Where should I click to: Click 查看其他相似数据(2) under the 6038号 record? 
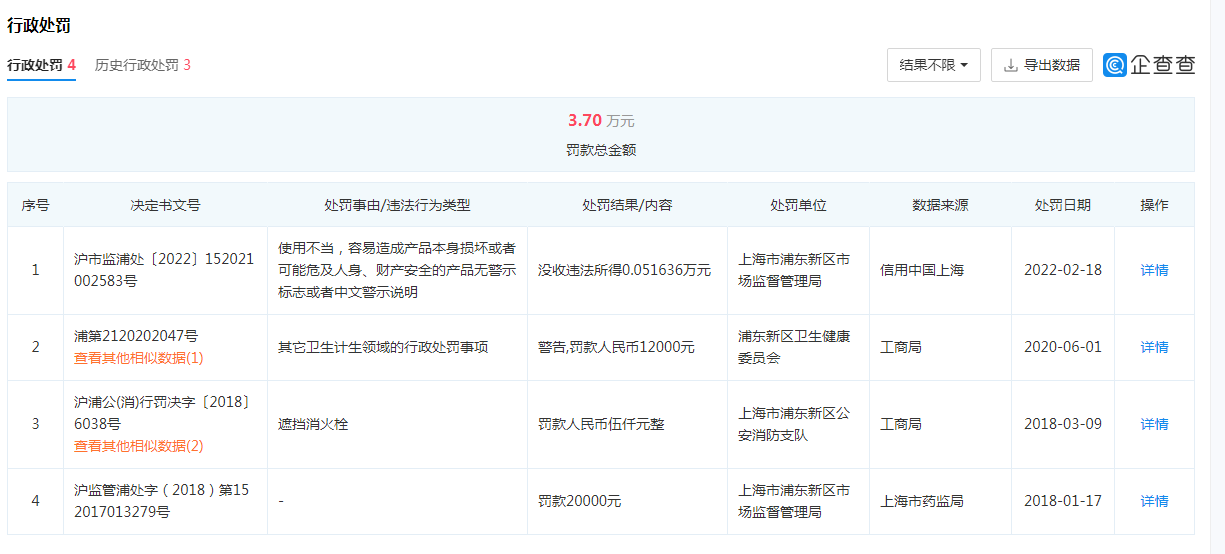point(138,446)
